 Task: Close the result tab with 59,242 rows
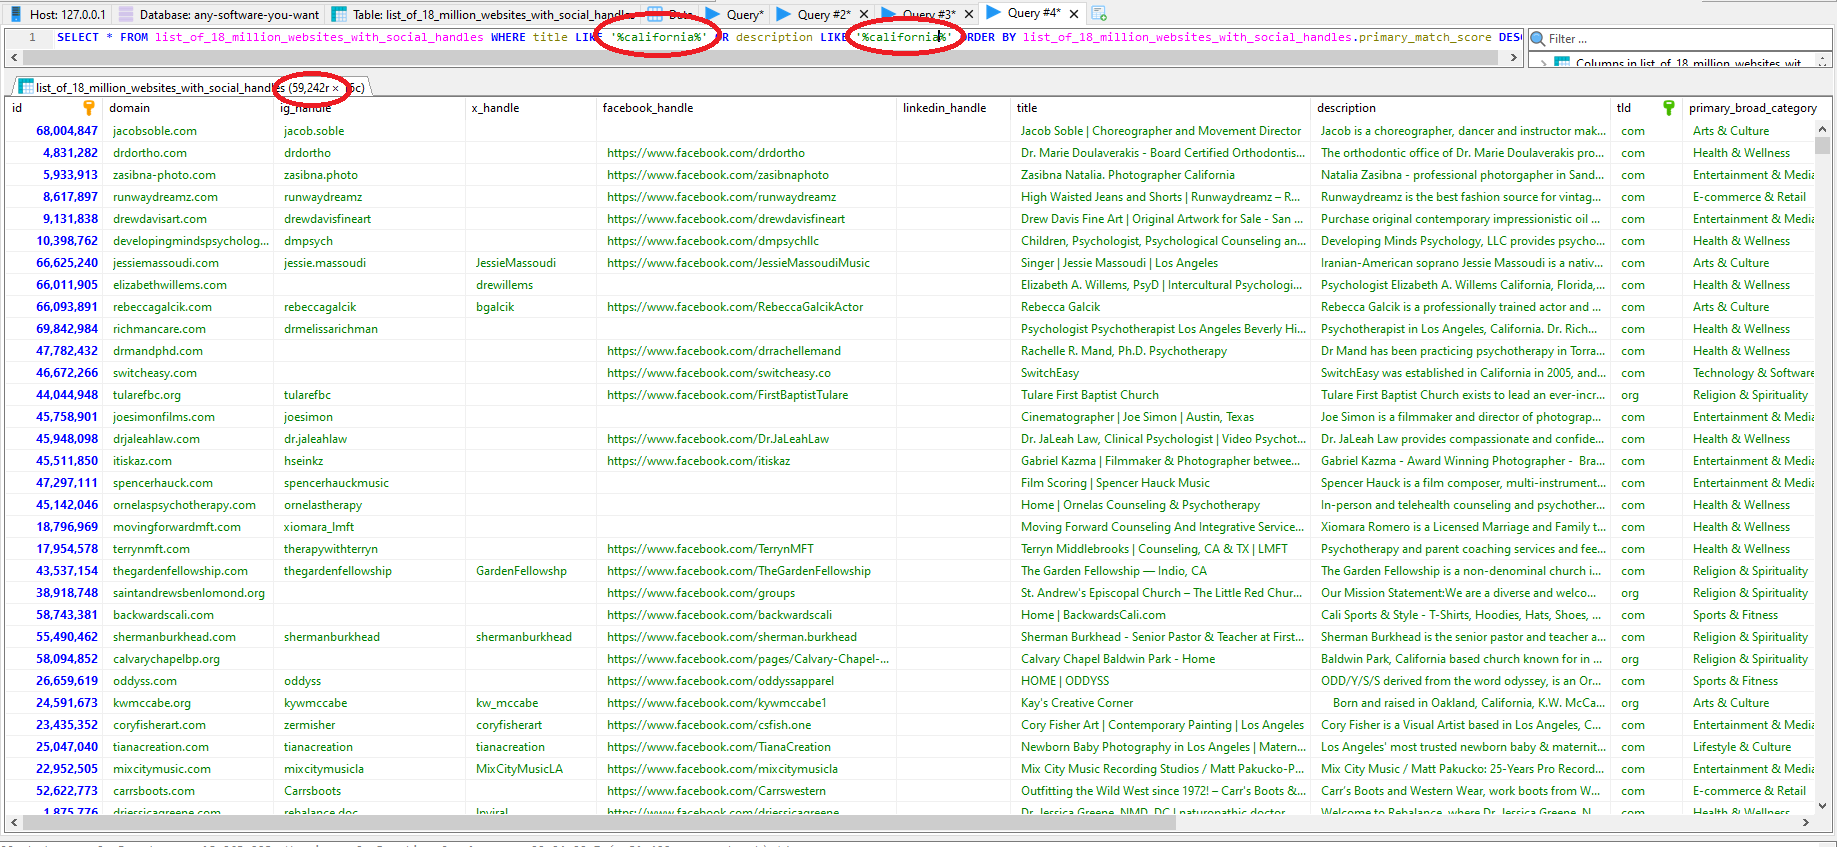click(x=336, y=88)
